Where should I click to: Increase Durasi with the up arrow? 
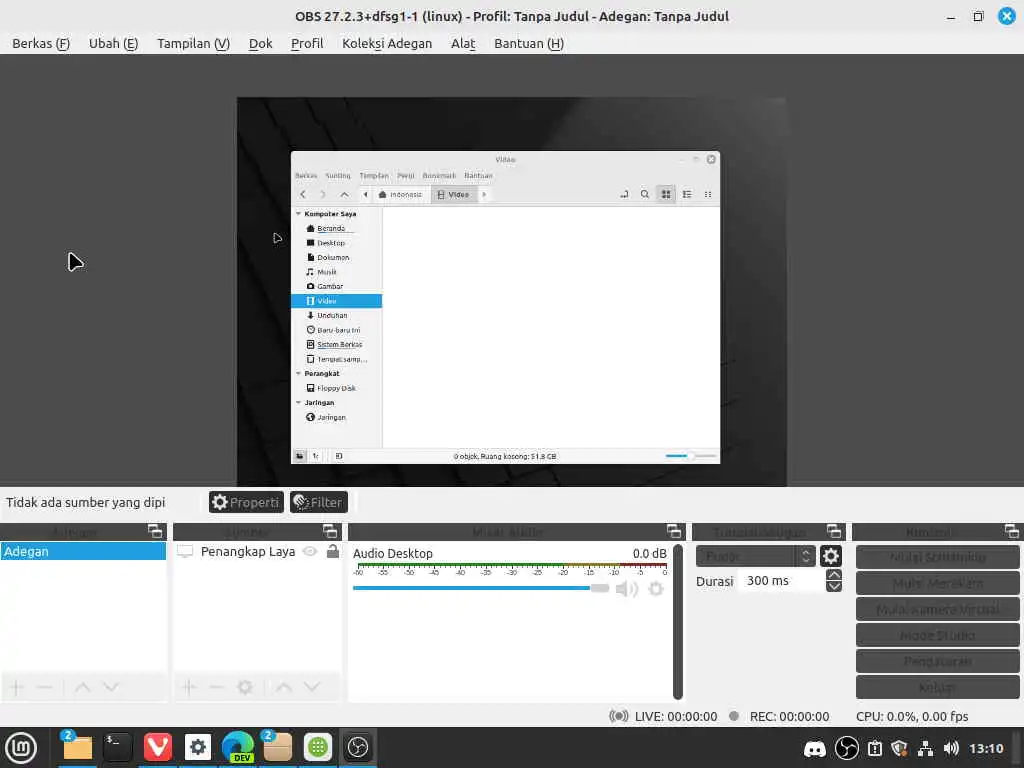click(834, 575)
